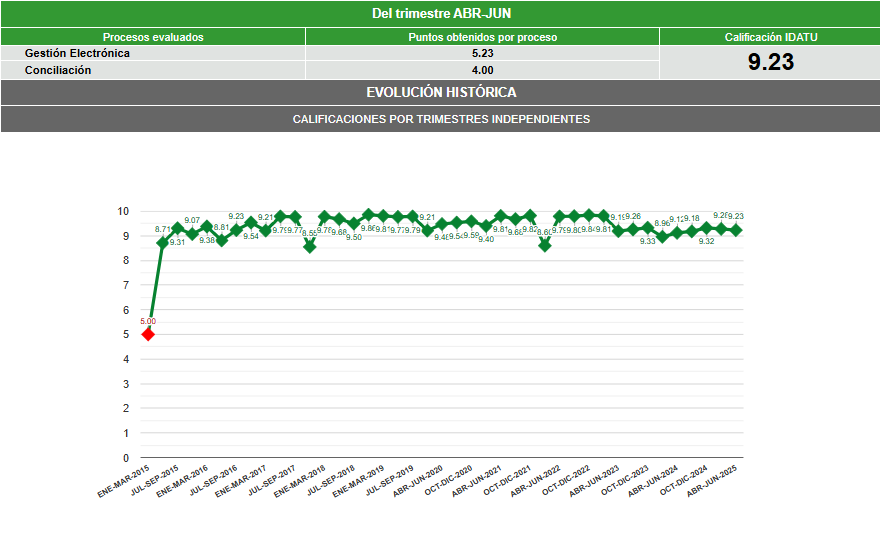
Task: Click the 5.23 points value cell
Action: point(482,53)
